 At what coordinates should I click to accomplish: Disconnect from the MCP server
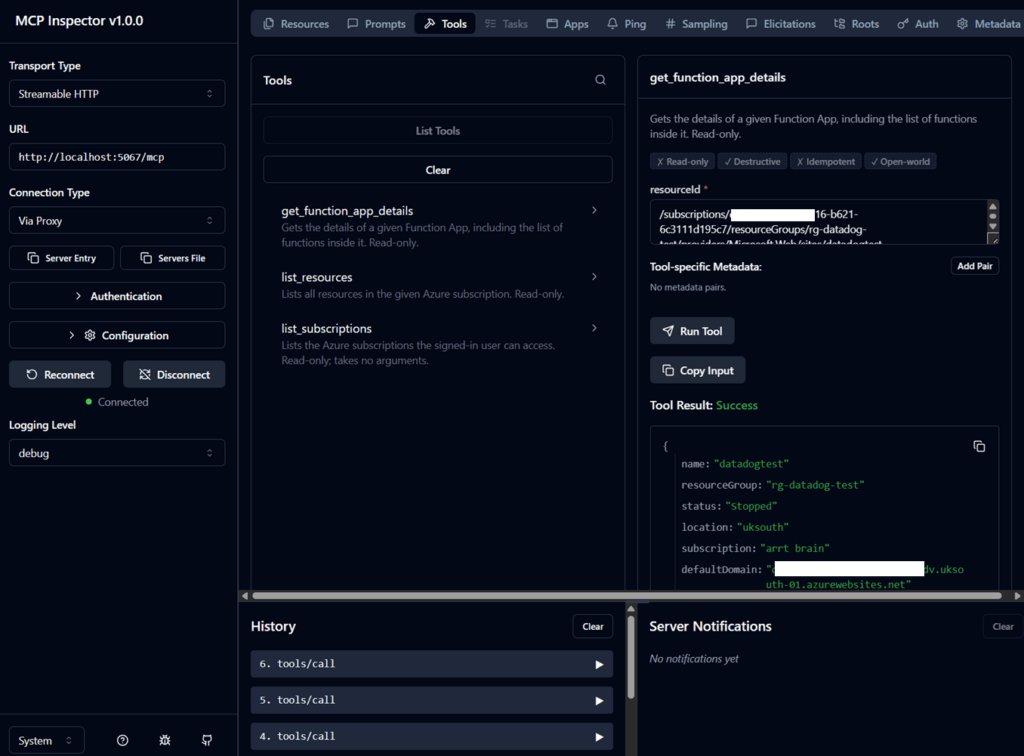click(174, 375)
